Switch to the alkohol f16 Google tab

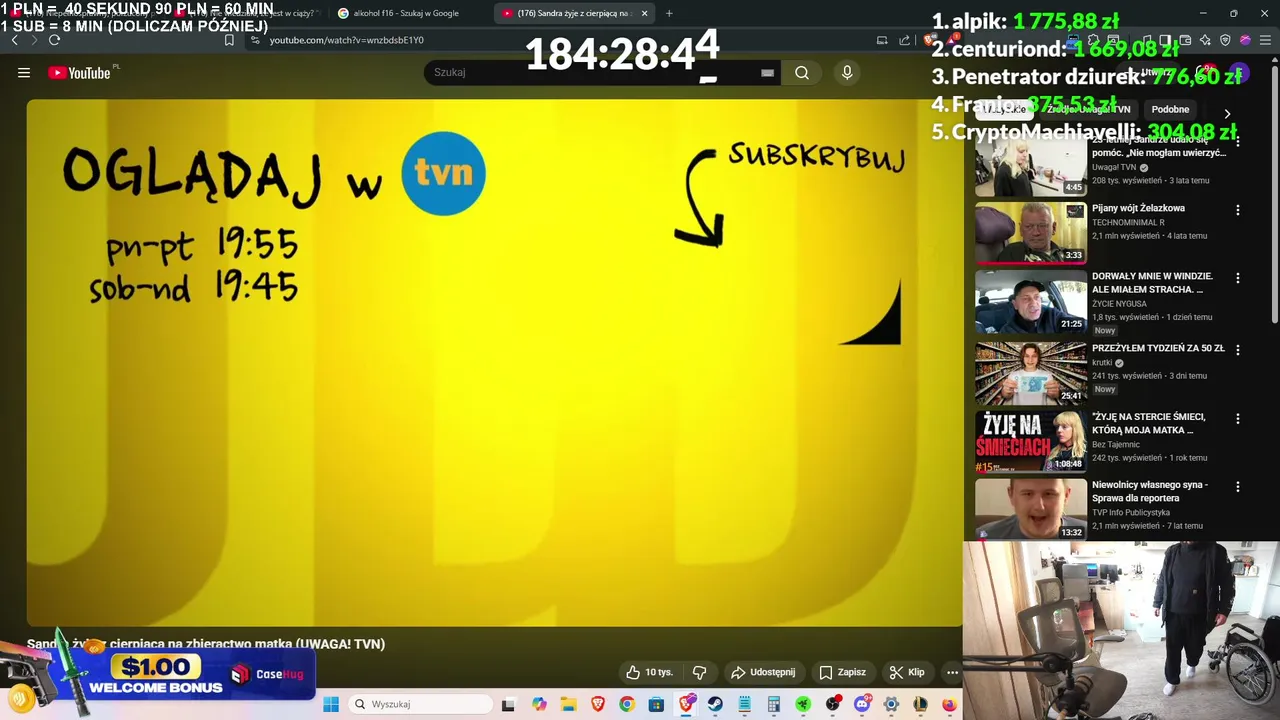[406, 13]
